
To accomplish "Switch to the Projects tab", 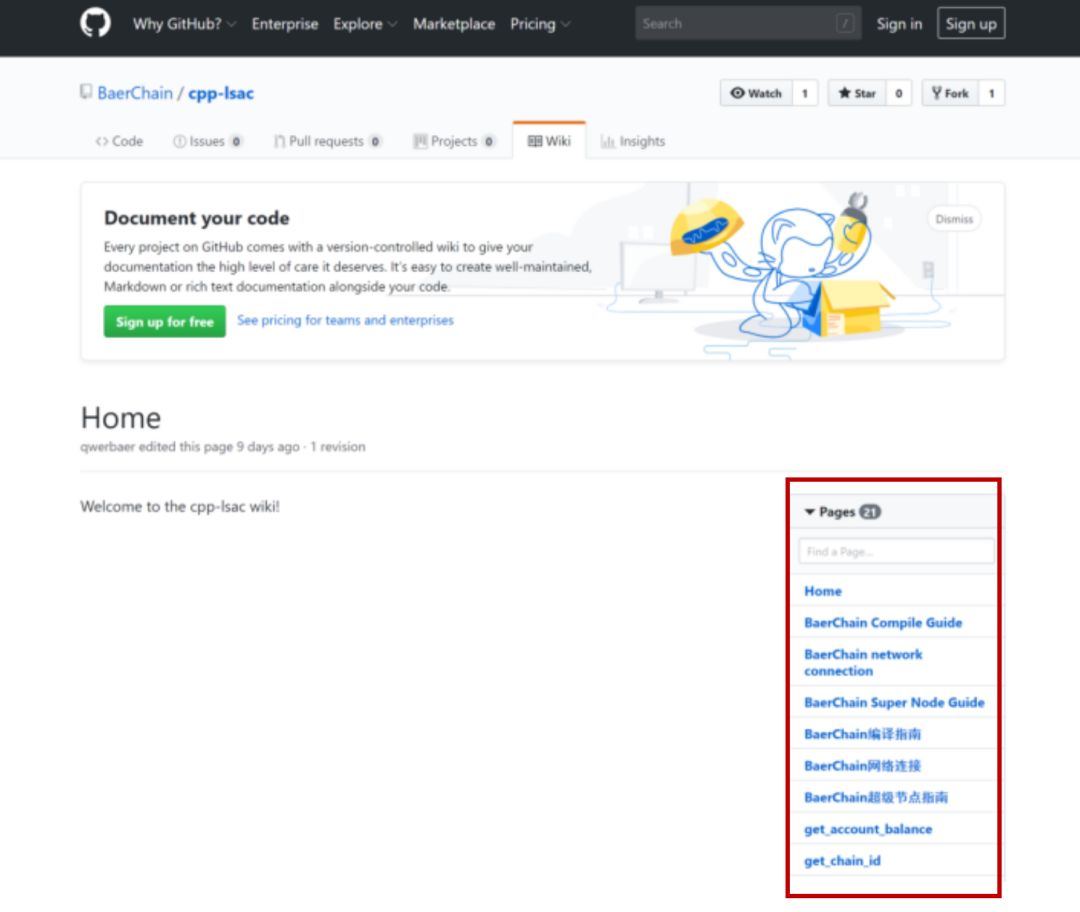I will point(453,141).
